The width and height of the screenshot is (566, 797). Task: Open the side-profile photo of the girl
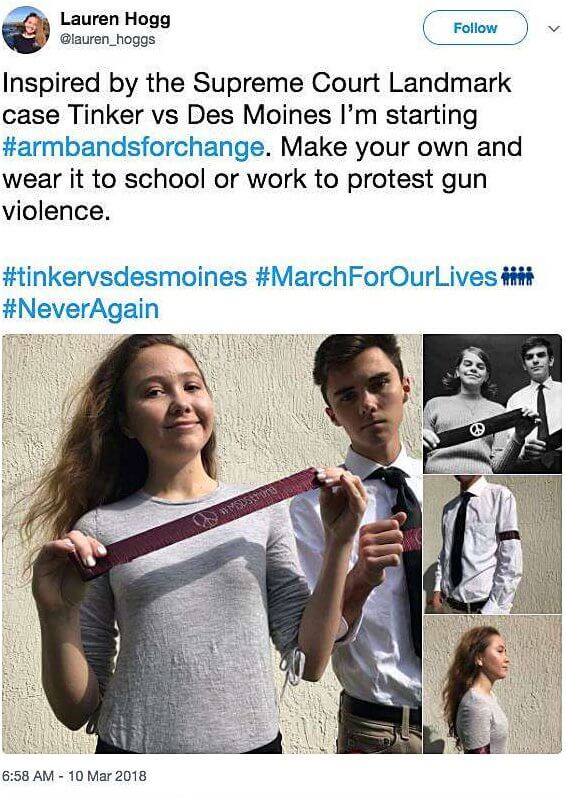(492, 684)
